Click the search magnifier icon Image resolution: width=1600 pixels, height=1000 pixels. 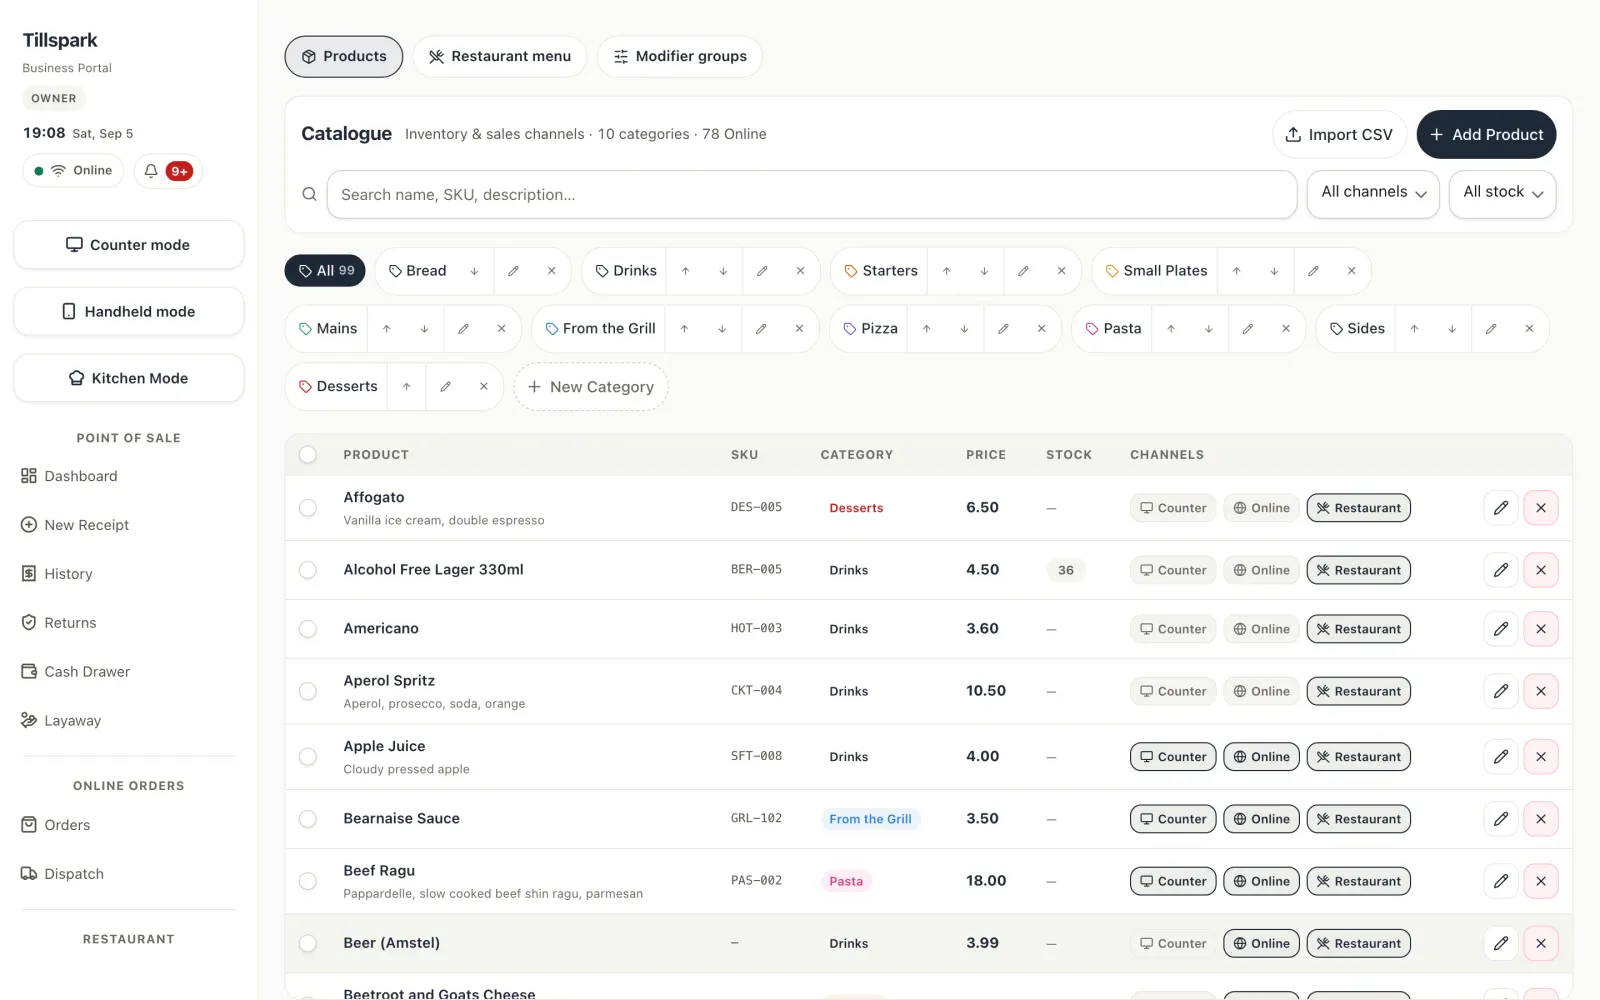click(310, 194)
